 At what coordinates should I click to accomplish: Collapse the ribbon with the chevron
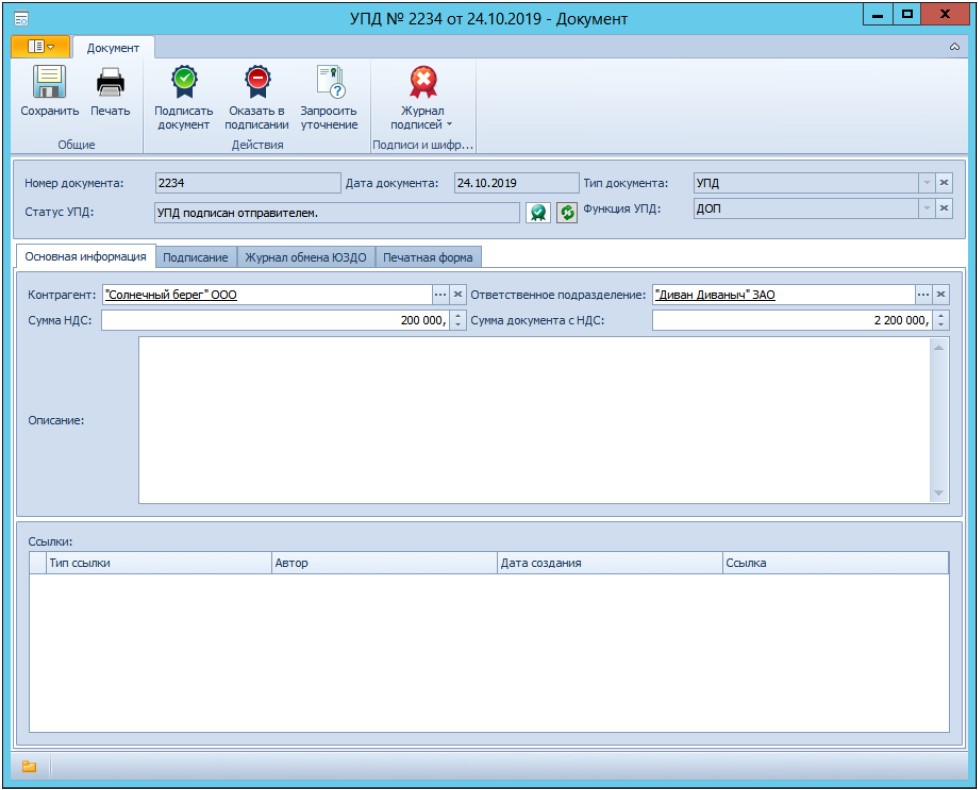[954, 47]
